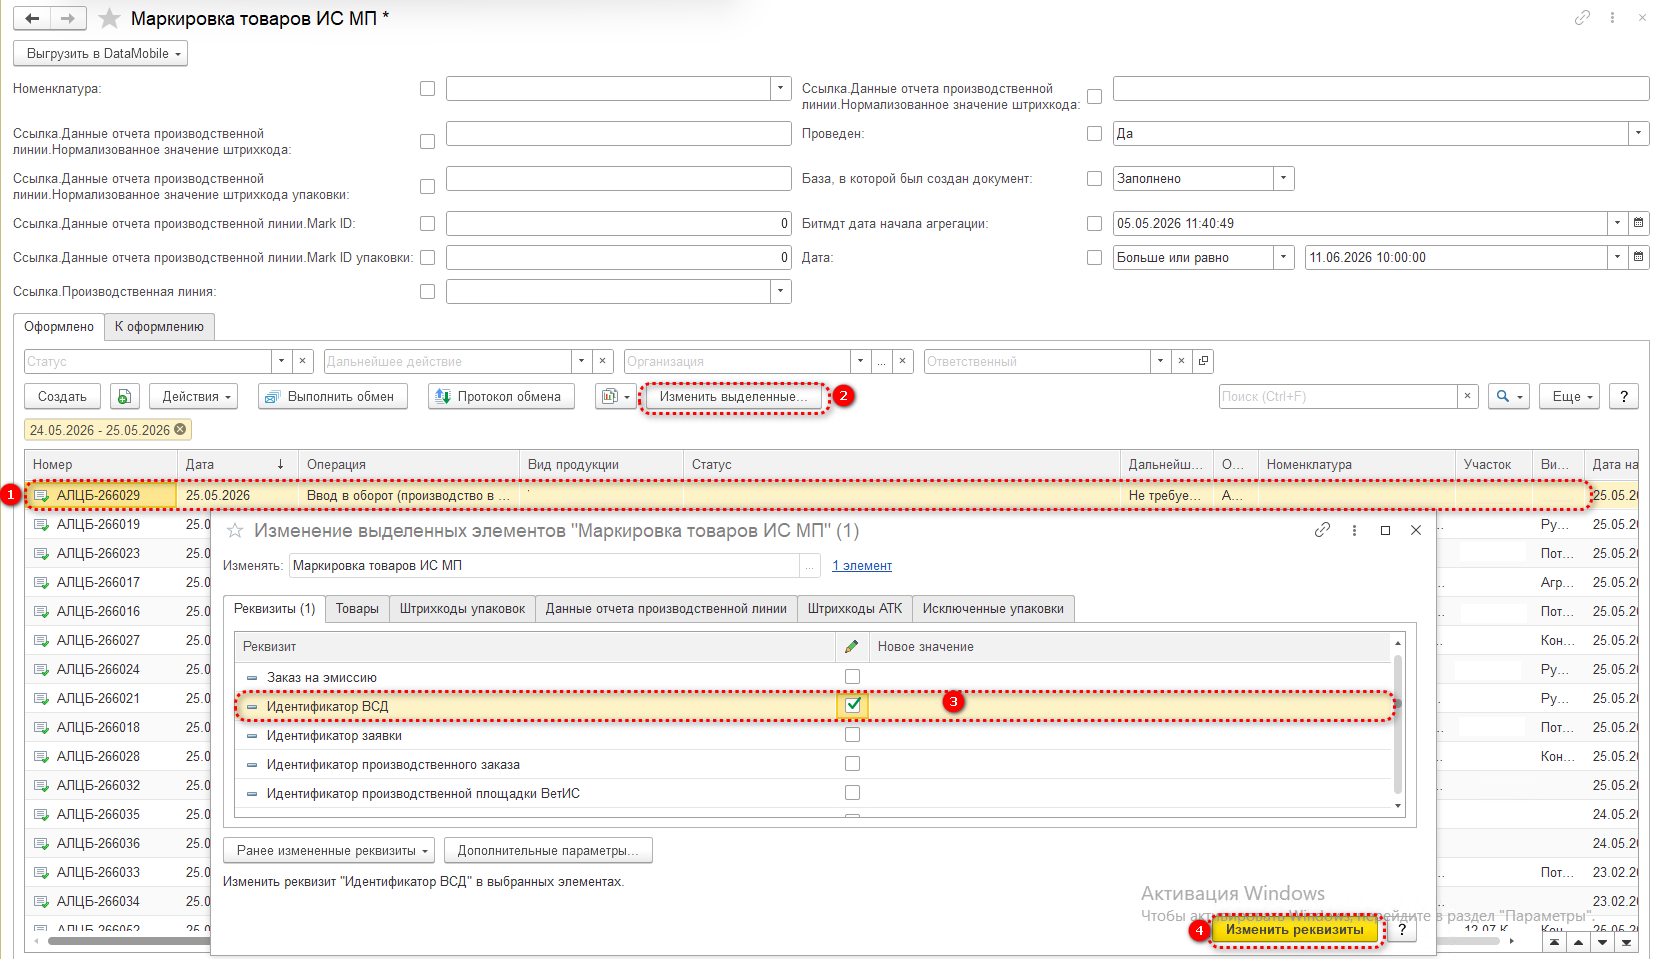The height and width of the screenshot is (959, 1666).
Task: Open the Организация field ellipsis selector
Action: (881, 361)
